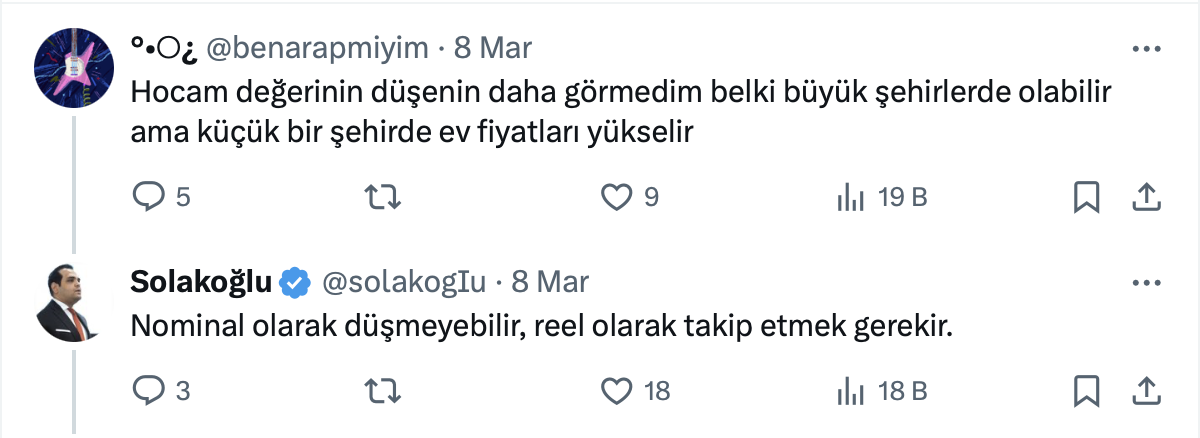Open more options for Solakoğlu's tweet
The height and width of the screenshot is (438, 1200).
click(x=1145, y=281)
